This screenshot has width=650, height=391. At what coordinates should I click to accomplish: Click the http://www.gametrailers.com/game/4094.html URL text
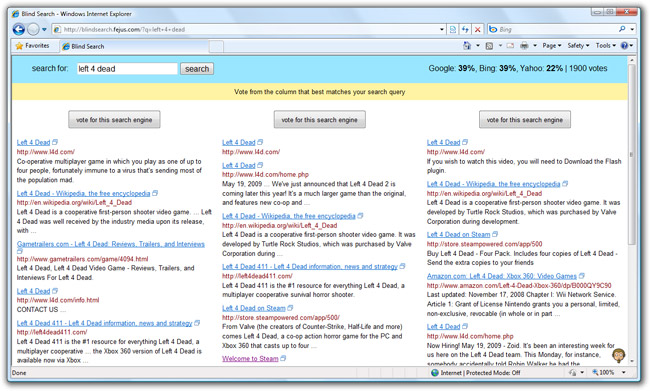pos(82,259)
